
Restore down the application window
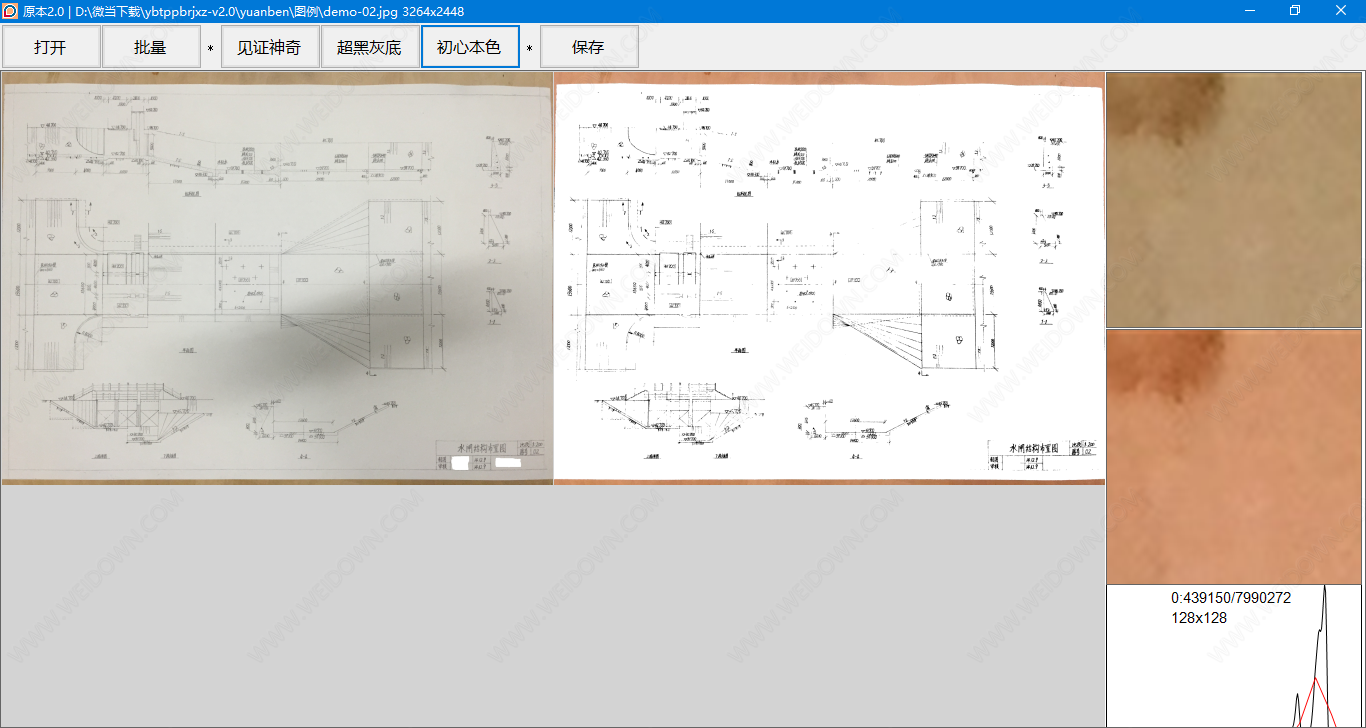point(1295,11)
